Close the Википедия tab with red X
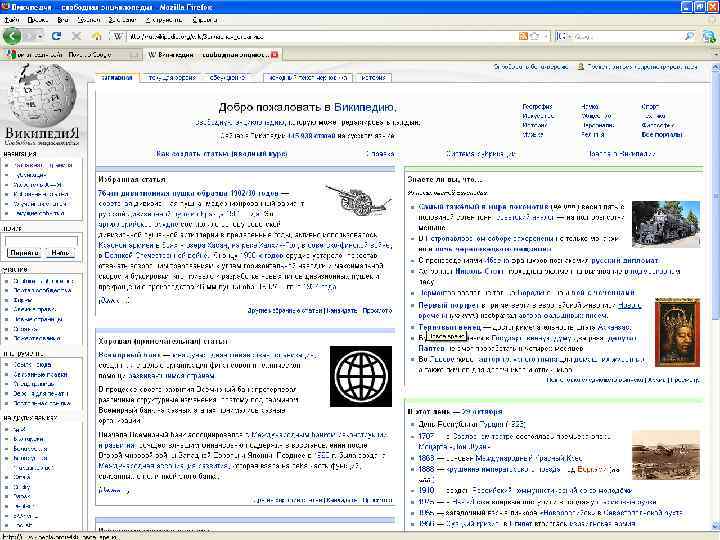The image size is (720, 540). click(x=275, y=55)
